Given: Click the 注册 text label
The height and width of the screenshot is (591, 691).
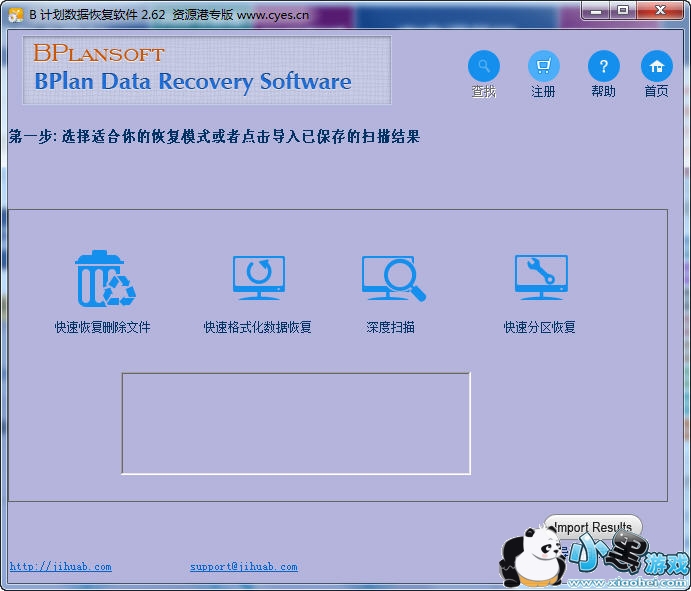Looking at the screenshot, I should coord(543,92).
